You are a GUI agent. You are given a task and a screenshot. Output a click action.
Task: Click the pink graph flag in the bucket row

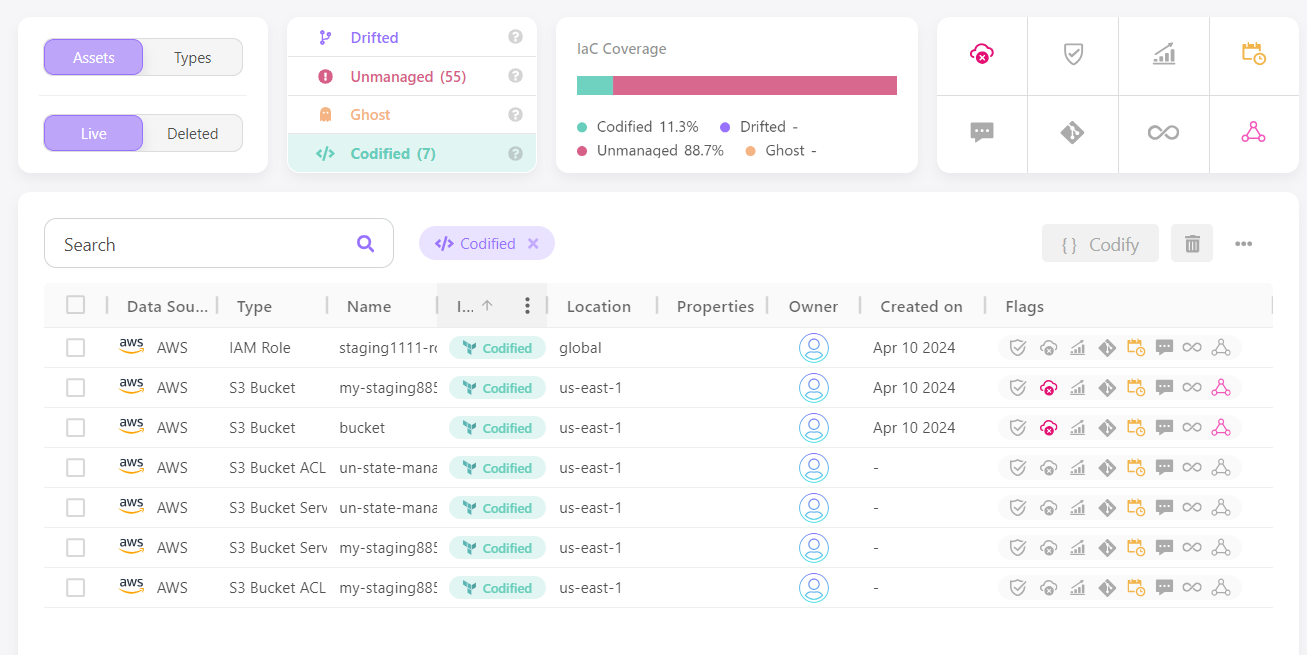(1220, 428)
